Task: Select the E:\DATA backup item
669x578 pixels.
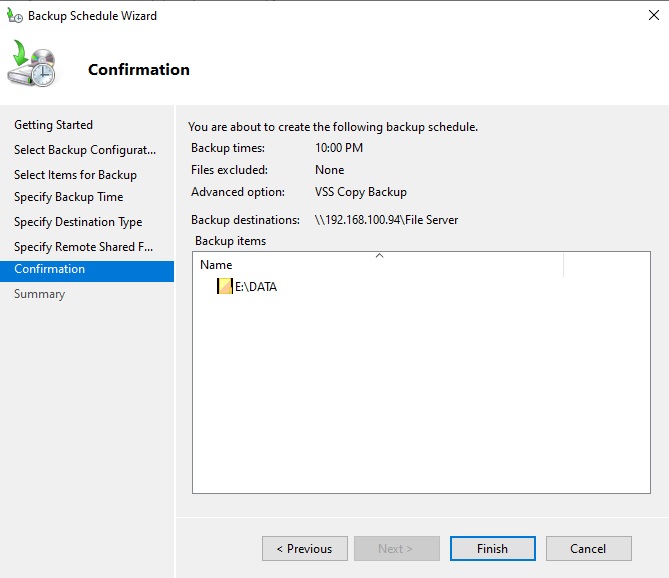Action: (x=255, y=287)
